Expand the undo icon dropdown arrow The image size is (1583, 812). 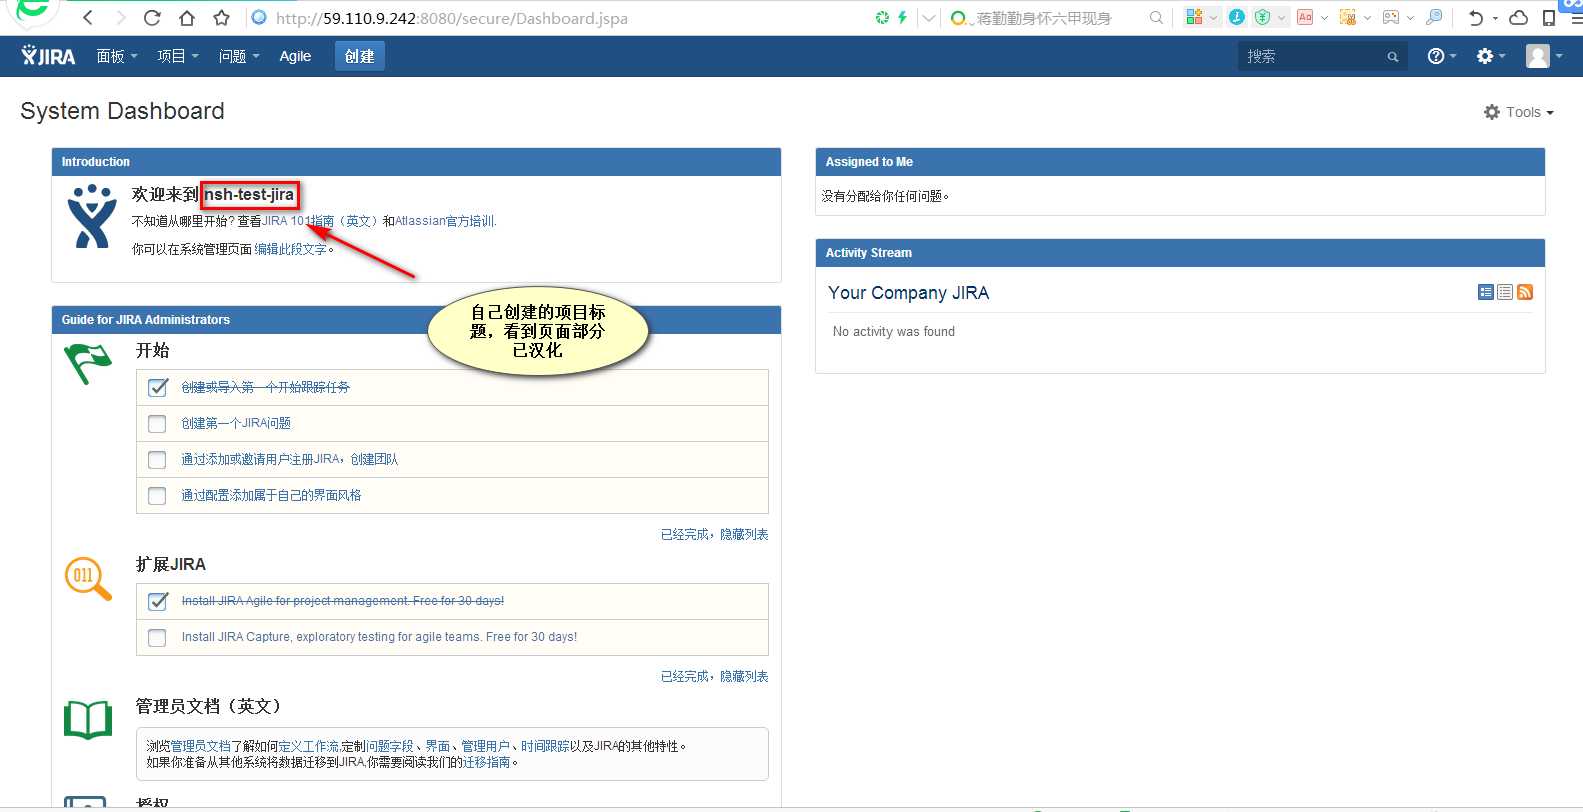pos(1495,17)
